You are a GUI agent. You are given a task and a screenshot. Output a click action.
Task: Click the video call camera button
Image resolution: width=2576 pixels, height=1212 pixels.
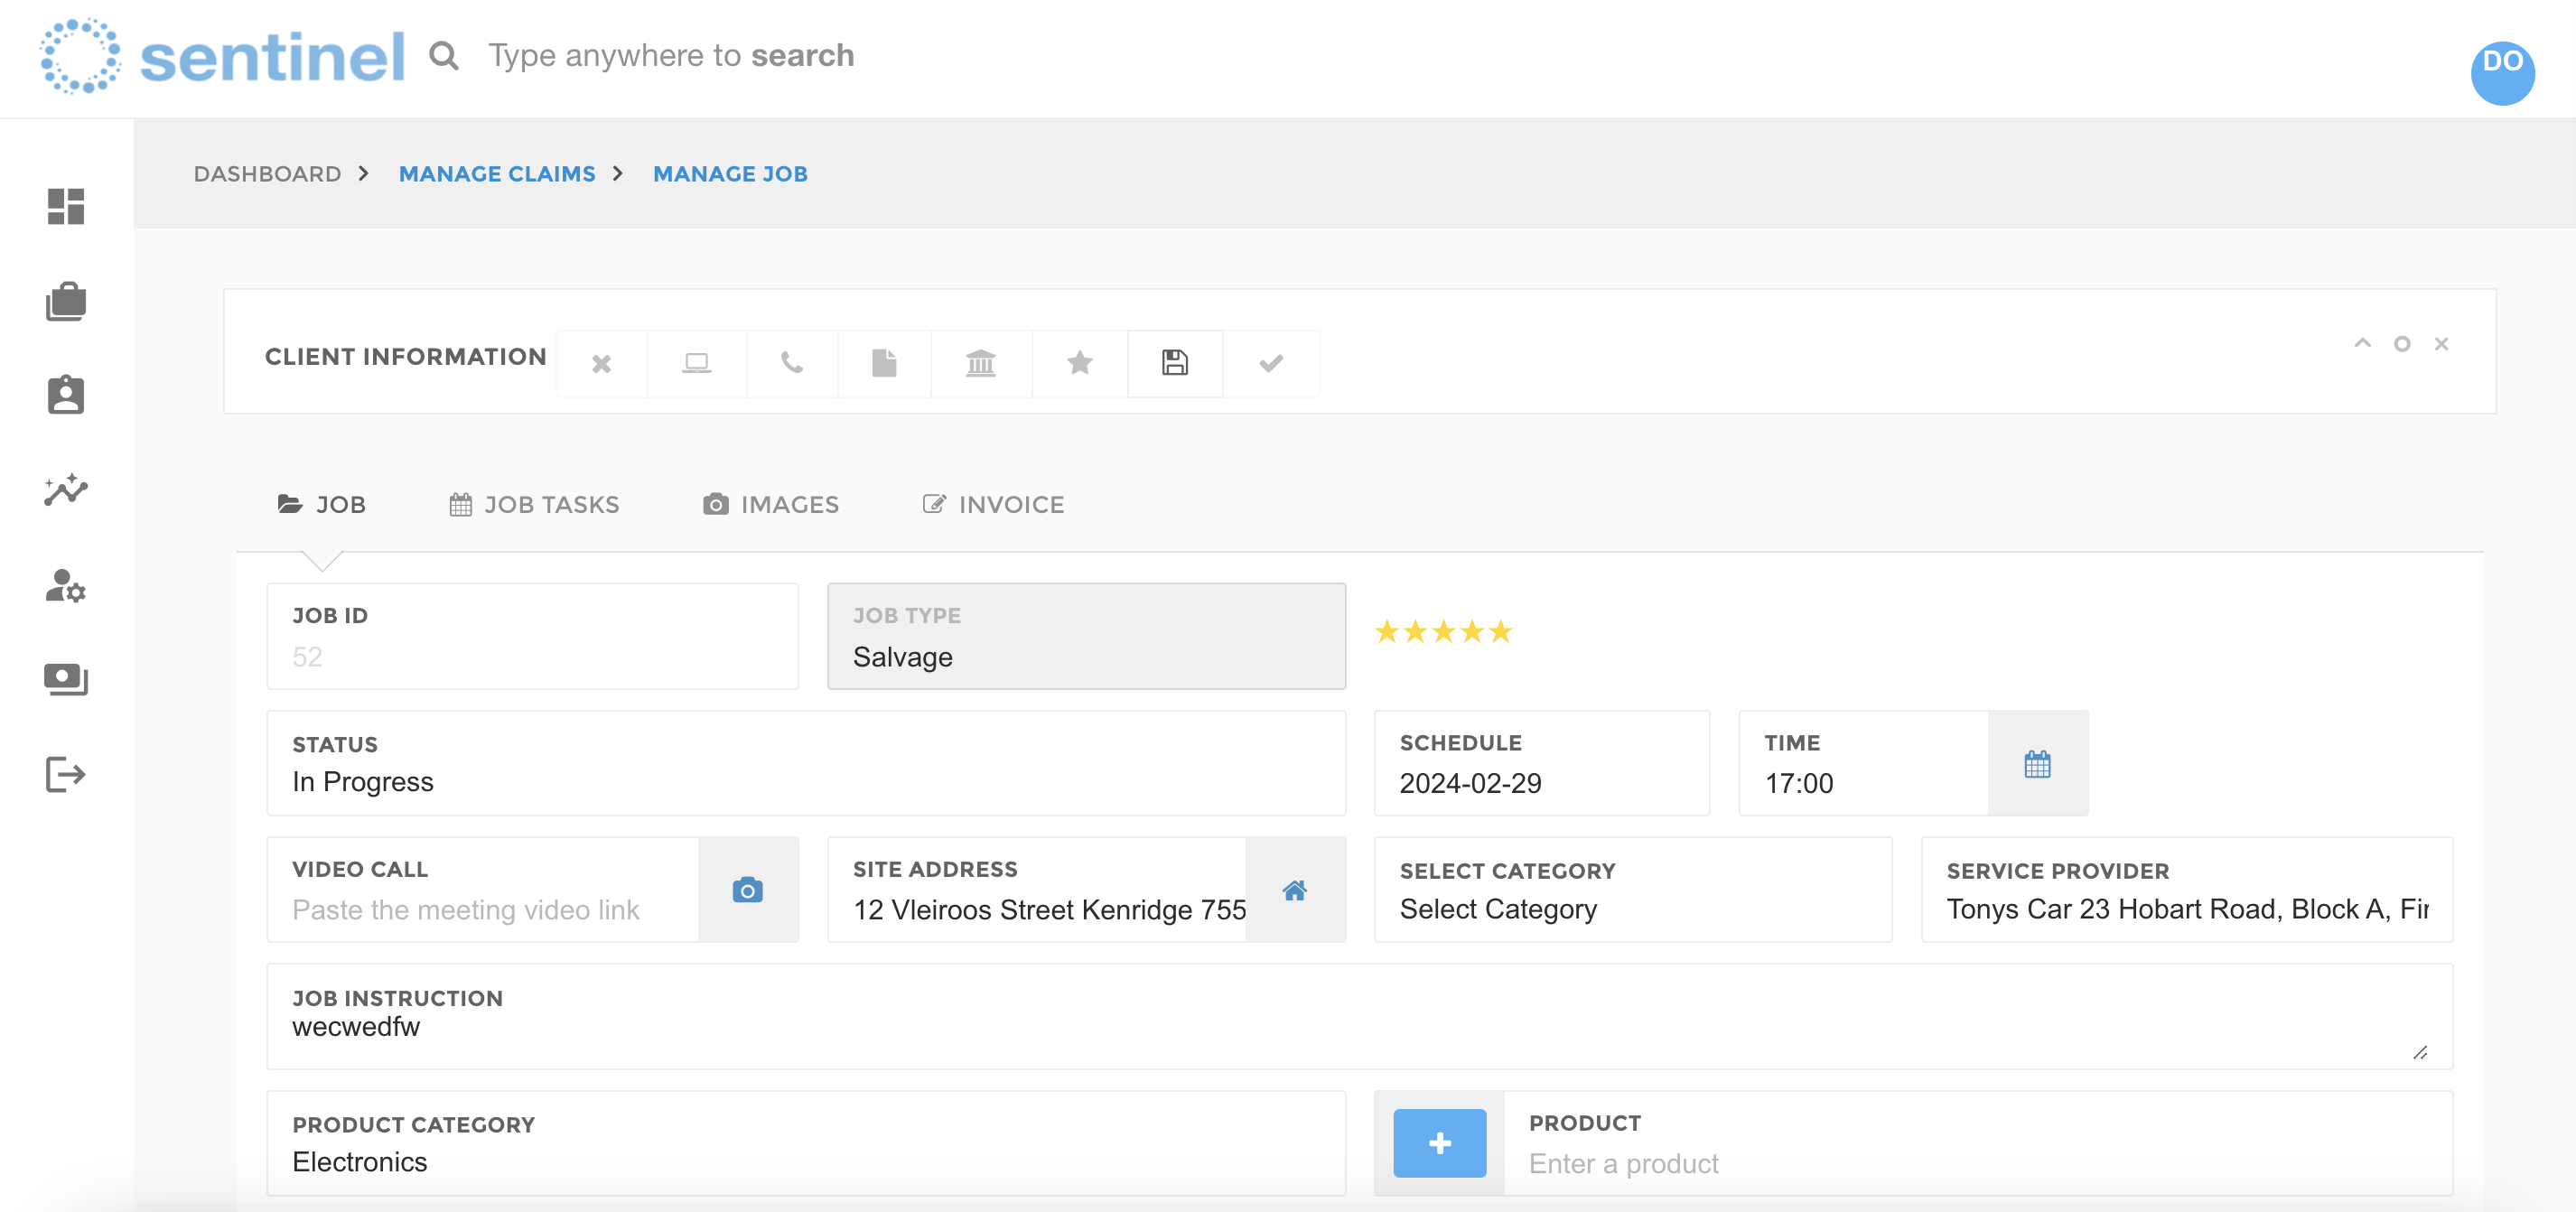tap(747, 889)
